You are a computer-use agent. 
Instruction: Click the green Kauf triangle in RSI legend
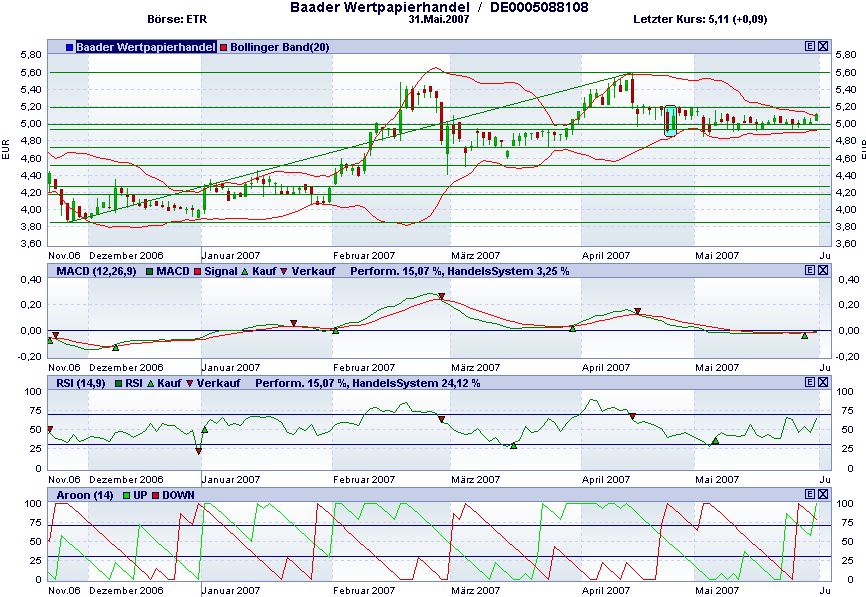(150, 383)
